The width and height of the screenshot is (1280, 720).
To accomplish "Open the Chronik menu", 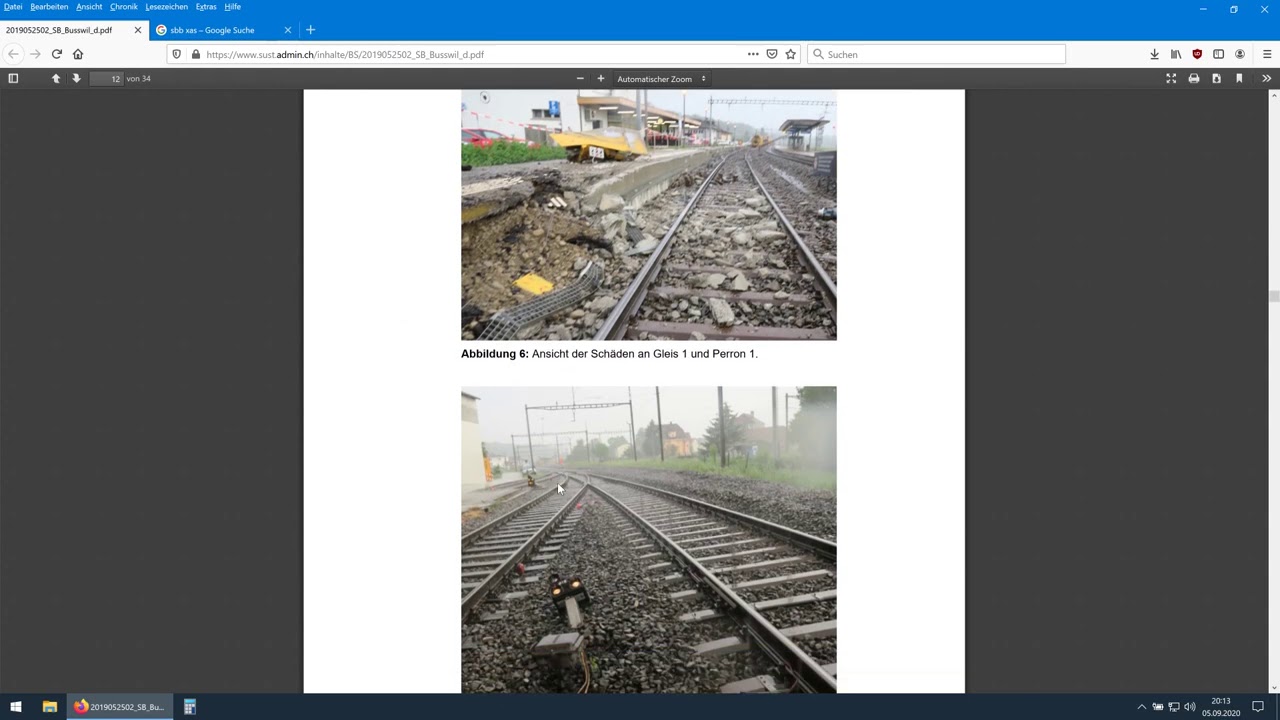I will click(124, 7).
